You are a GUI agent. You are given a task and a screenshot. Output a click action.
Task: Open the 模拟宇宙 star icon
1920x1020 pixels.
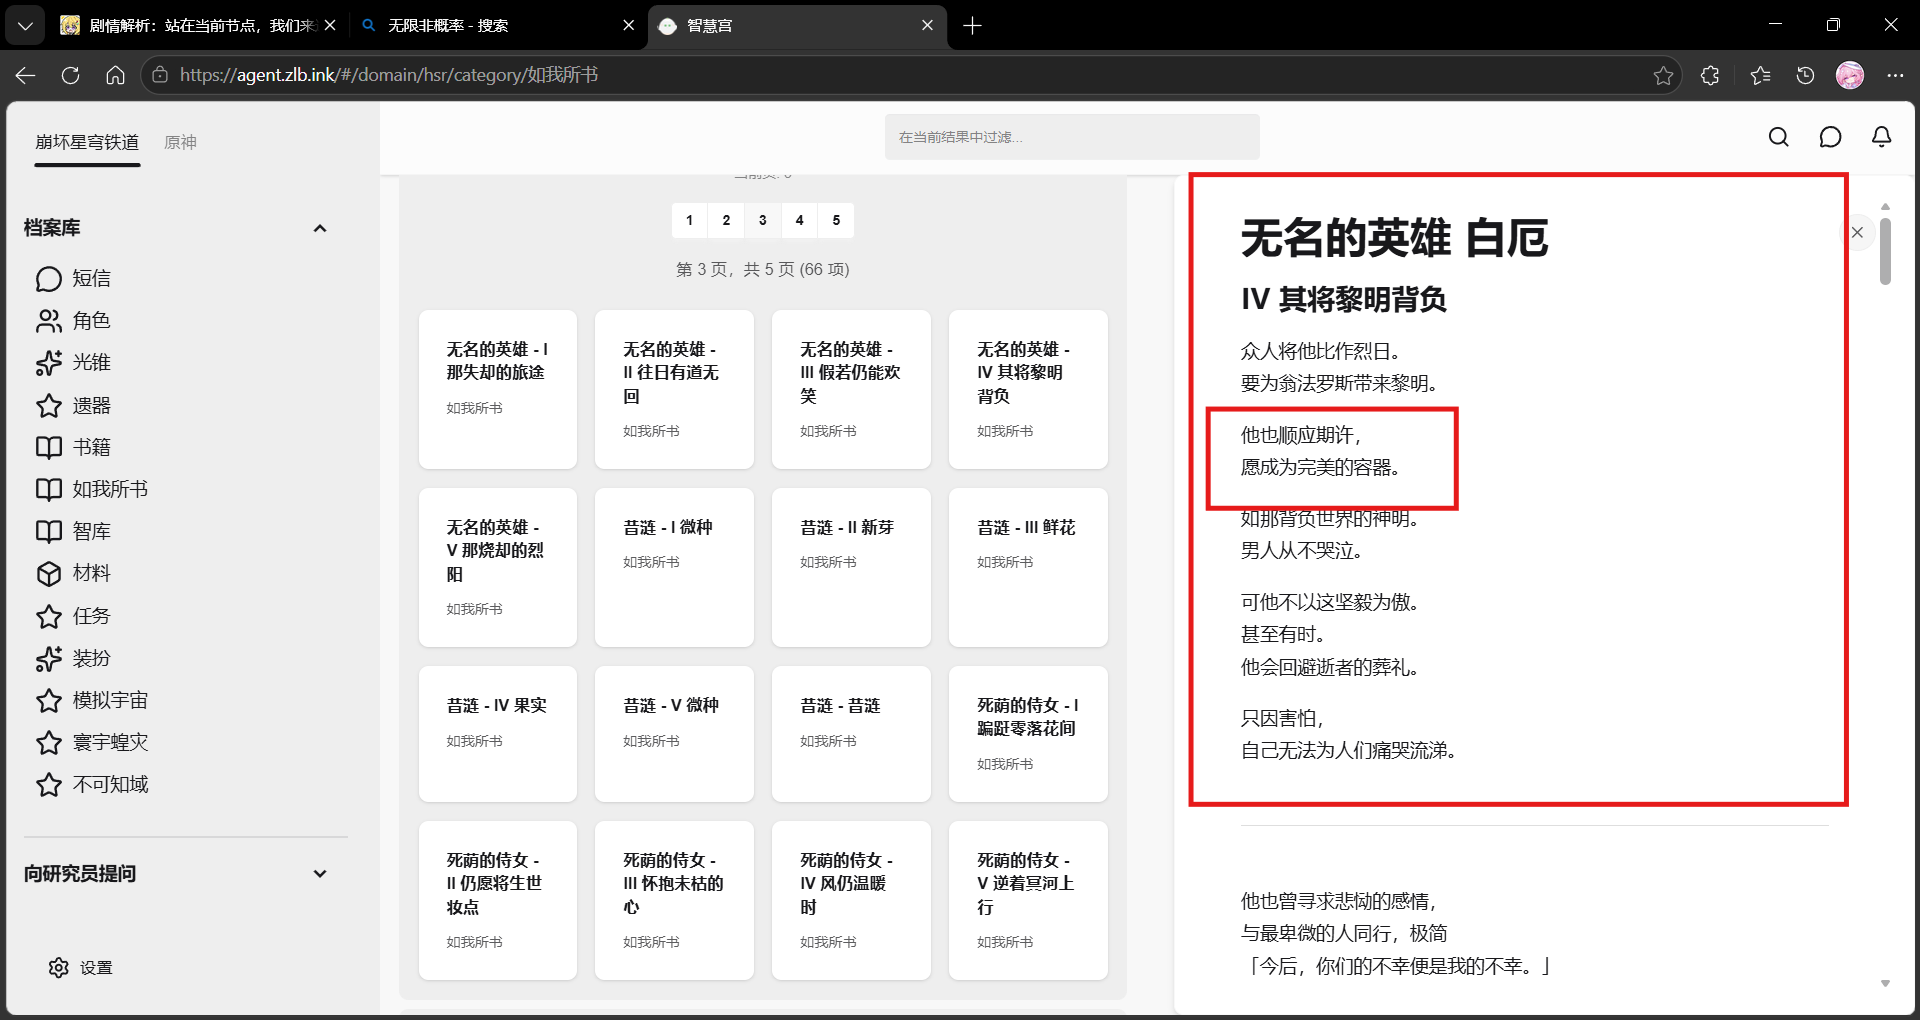tap(49, 700)
